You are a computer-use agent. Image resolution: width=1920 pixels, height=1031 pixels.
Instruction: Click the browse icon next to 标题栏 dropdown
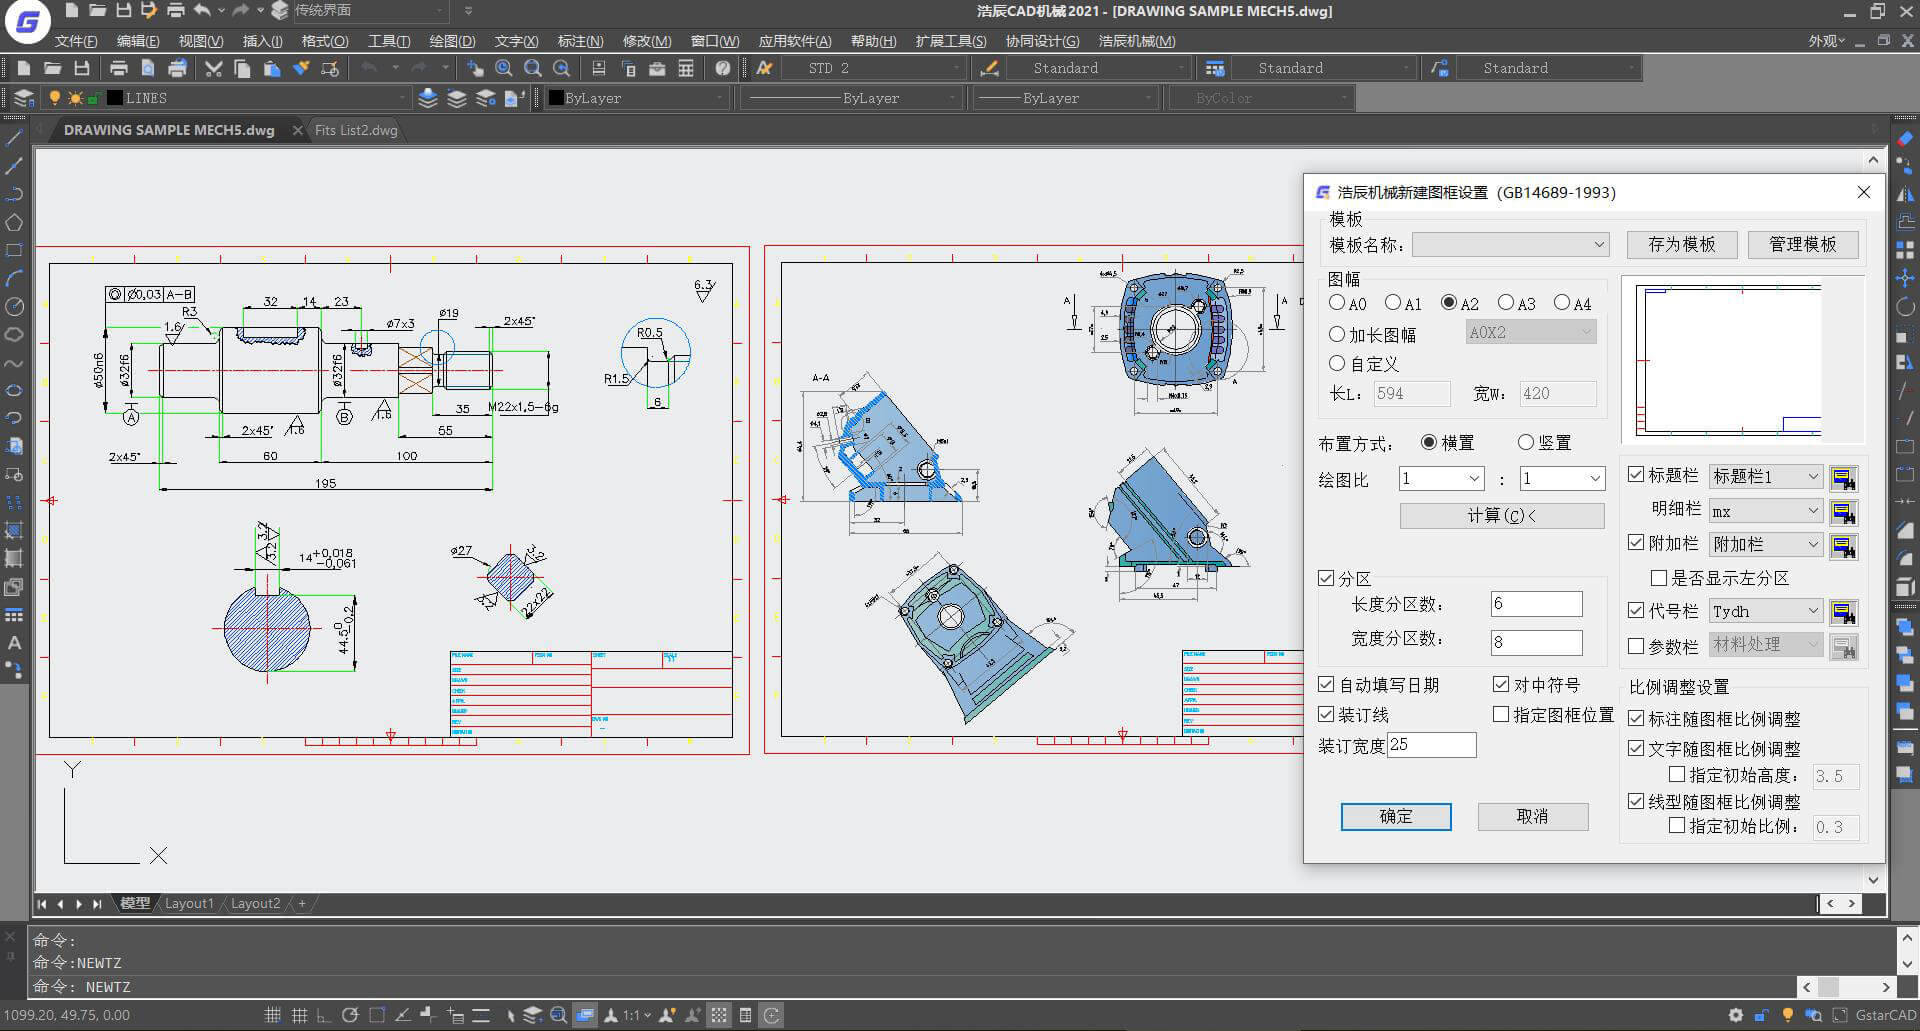1843,478
